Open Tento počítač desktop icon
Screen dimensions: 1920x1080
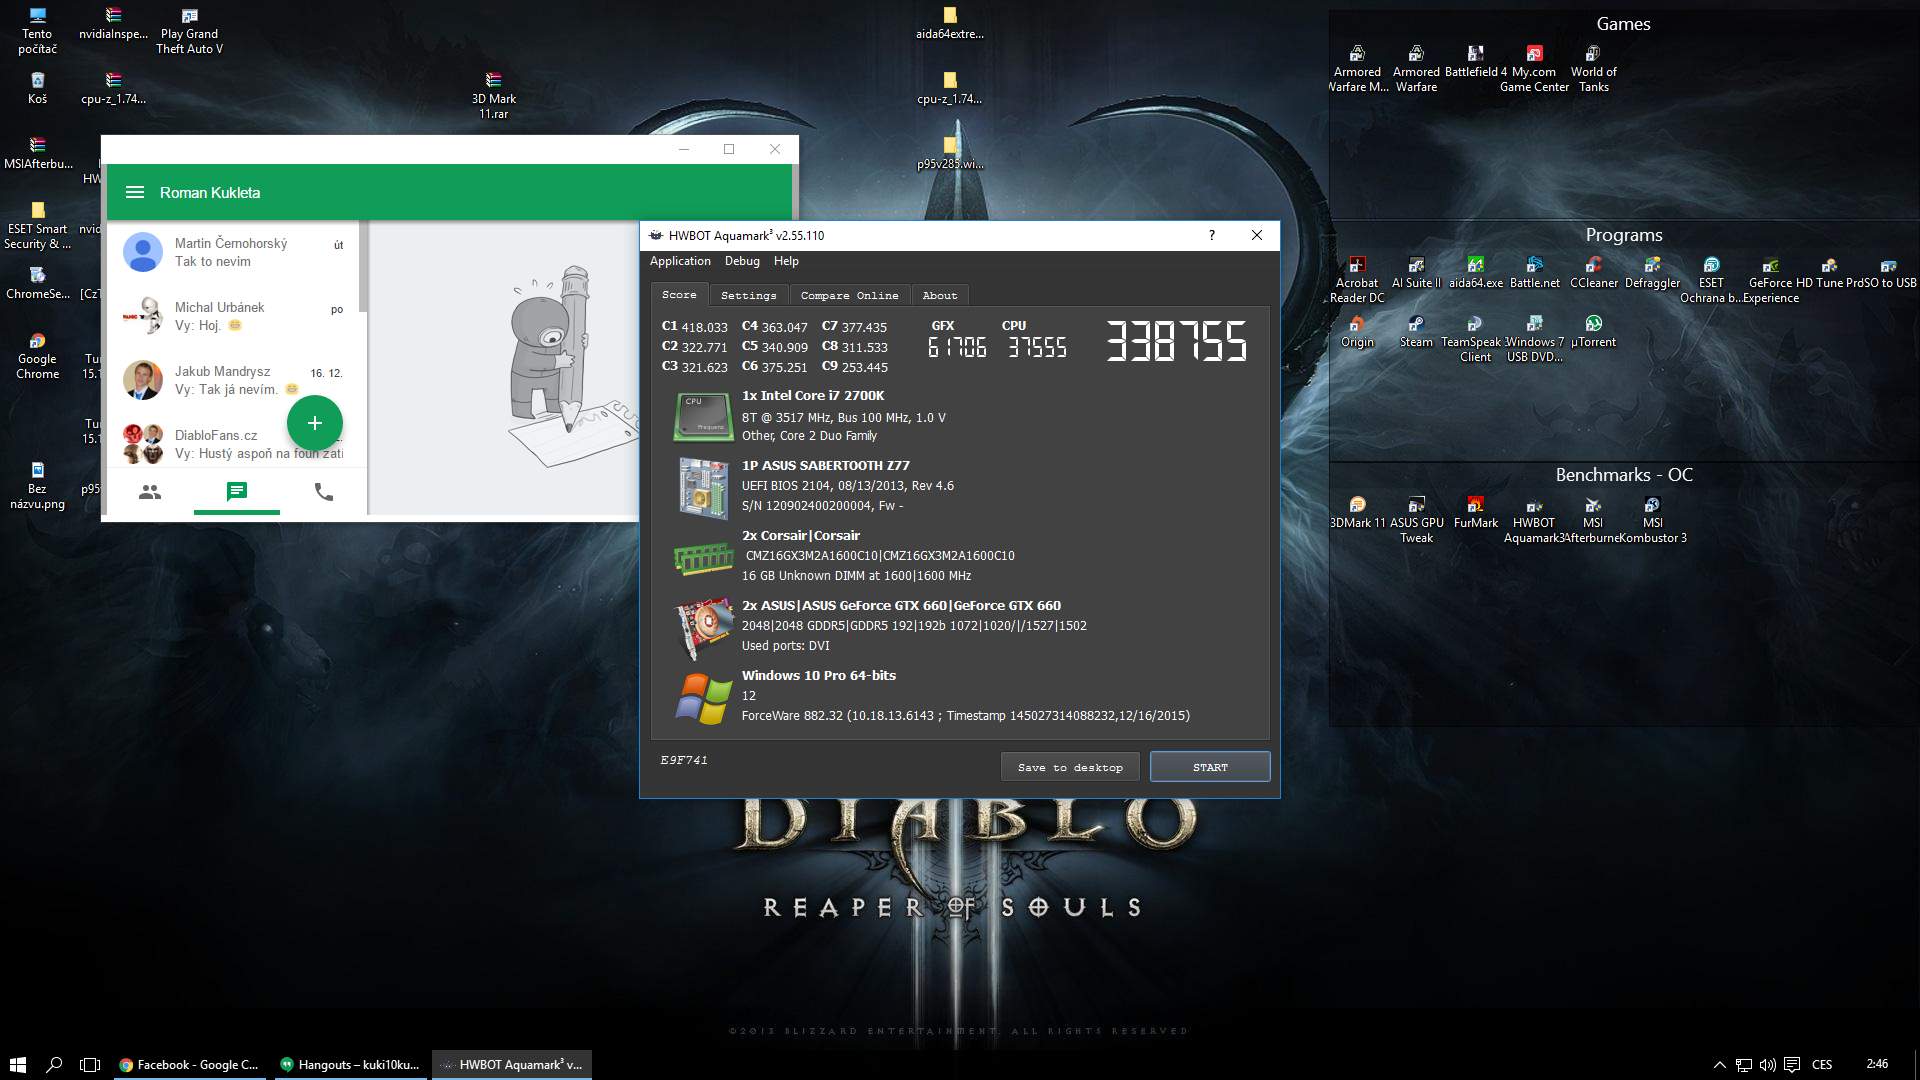37,31
